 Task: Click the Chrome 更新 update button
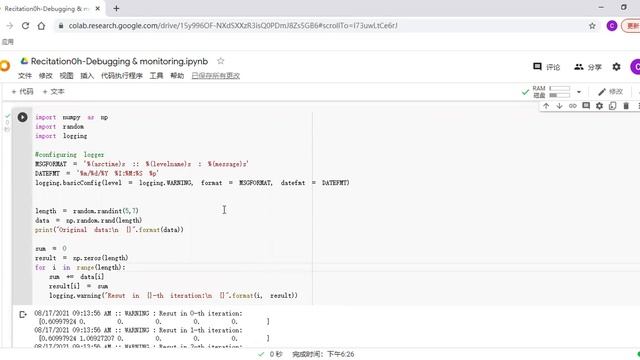[x=631, y=26]
